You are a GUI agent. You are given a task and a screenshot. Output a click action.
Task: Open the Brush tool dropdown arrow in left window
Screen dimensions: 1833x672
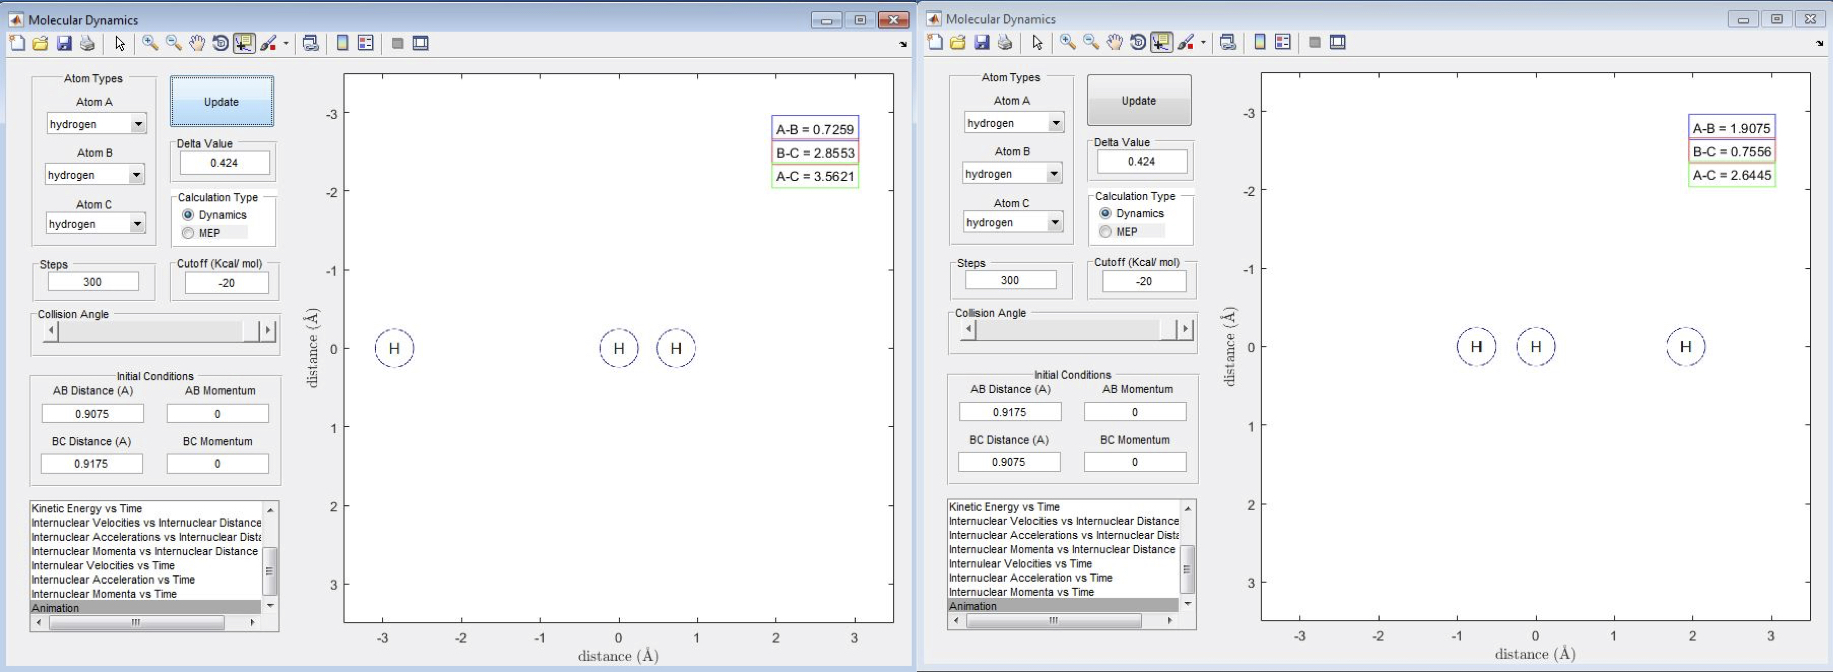pos(286,44)
